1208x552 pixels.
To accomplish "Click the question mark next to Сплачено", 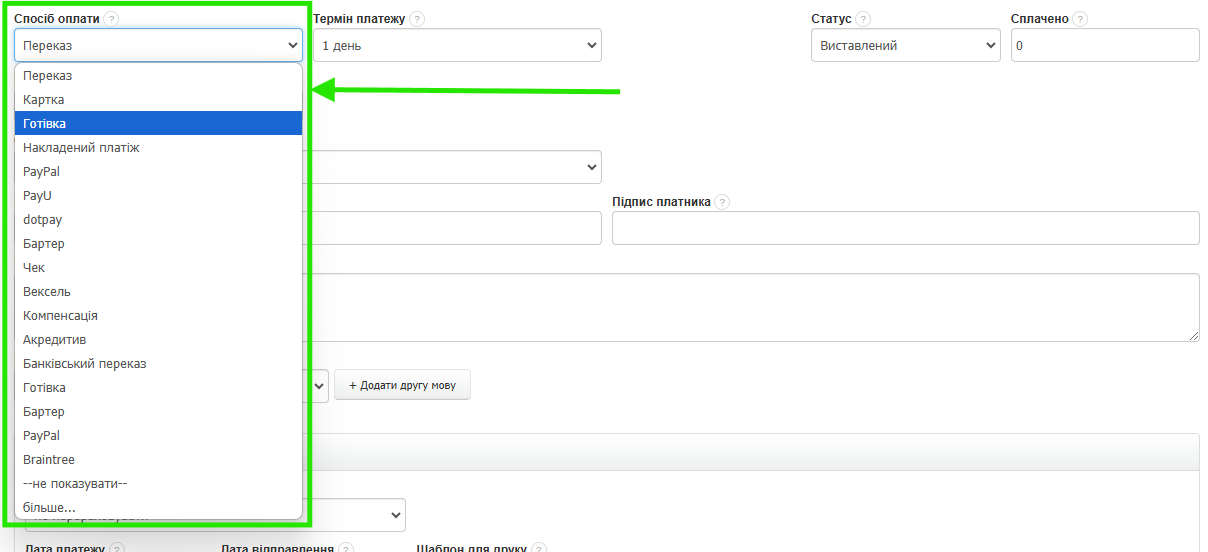I will pyautogui.click(x=1079, y=19).
